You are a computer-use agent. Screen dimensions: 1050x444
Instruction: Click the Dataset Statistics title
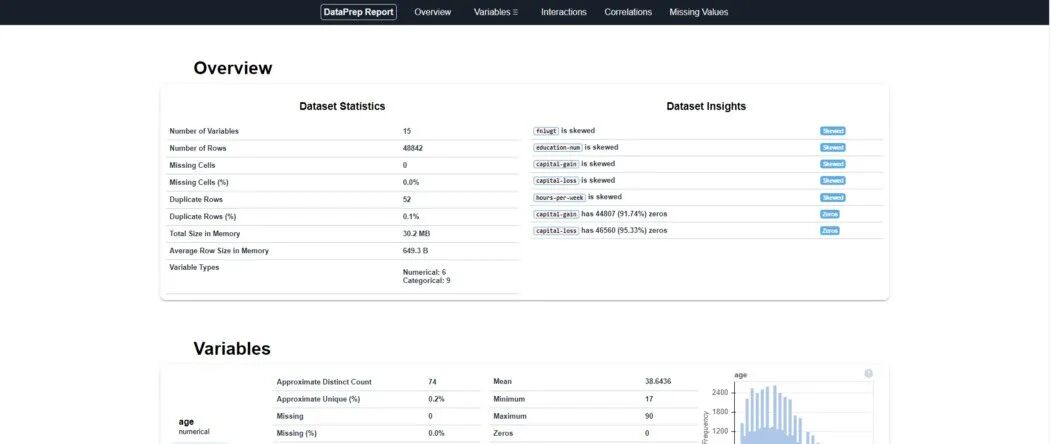click(x=342, y=106)
